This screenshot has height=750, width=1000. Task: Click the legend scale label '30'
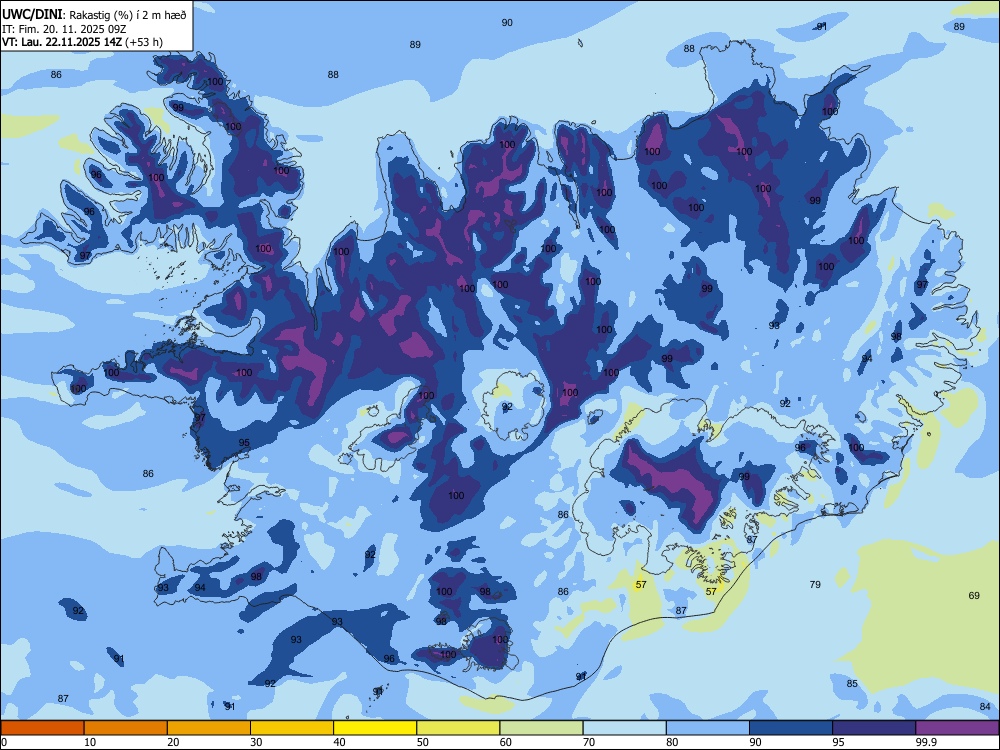pos(256,742)
